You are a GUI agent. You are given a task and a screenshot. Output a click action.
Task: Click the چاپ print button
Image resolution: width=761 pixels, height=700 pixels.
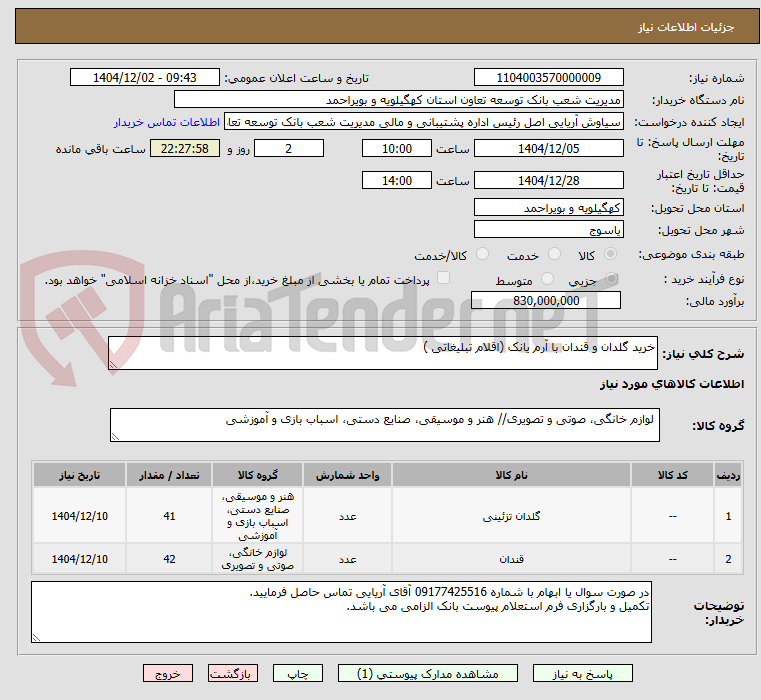[298, 673]
